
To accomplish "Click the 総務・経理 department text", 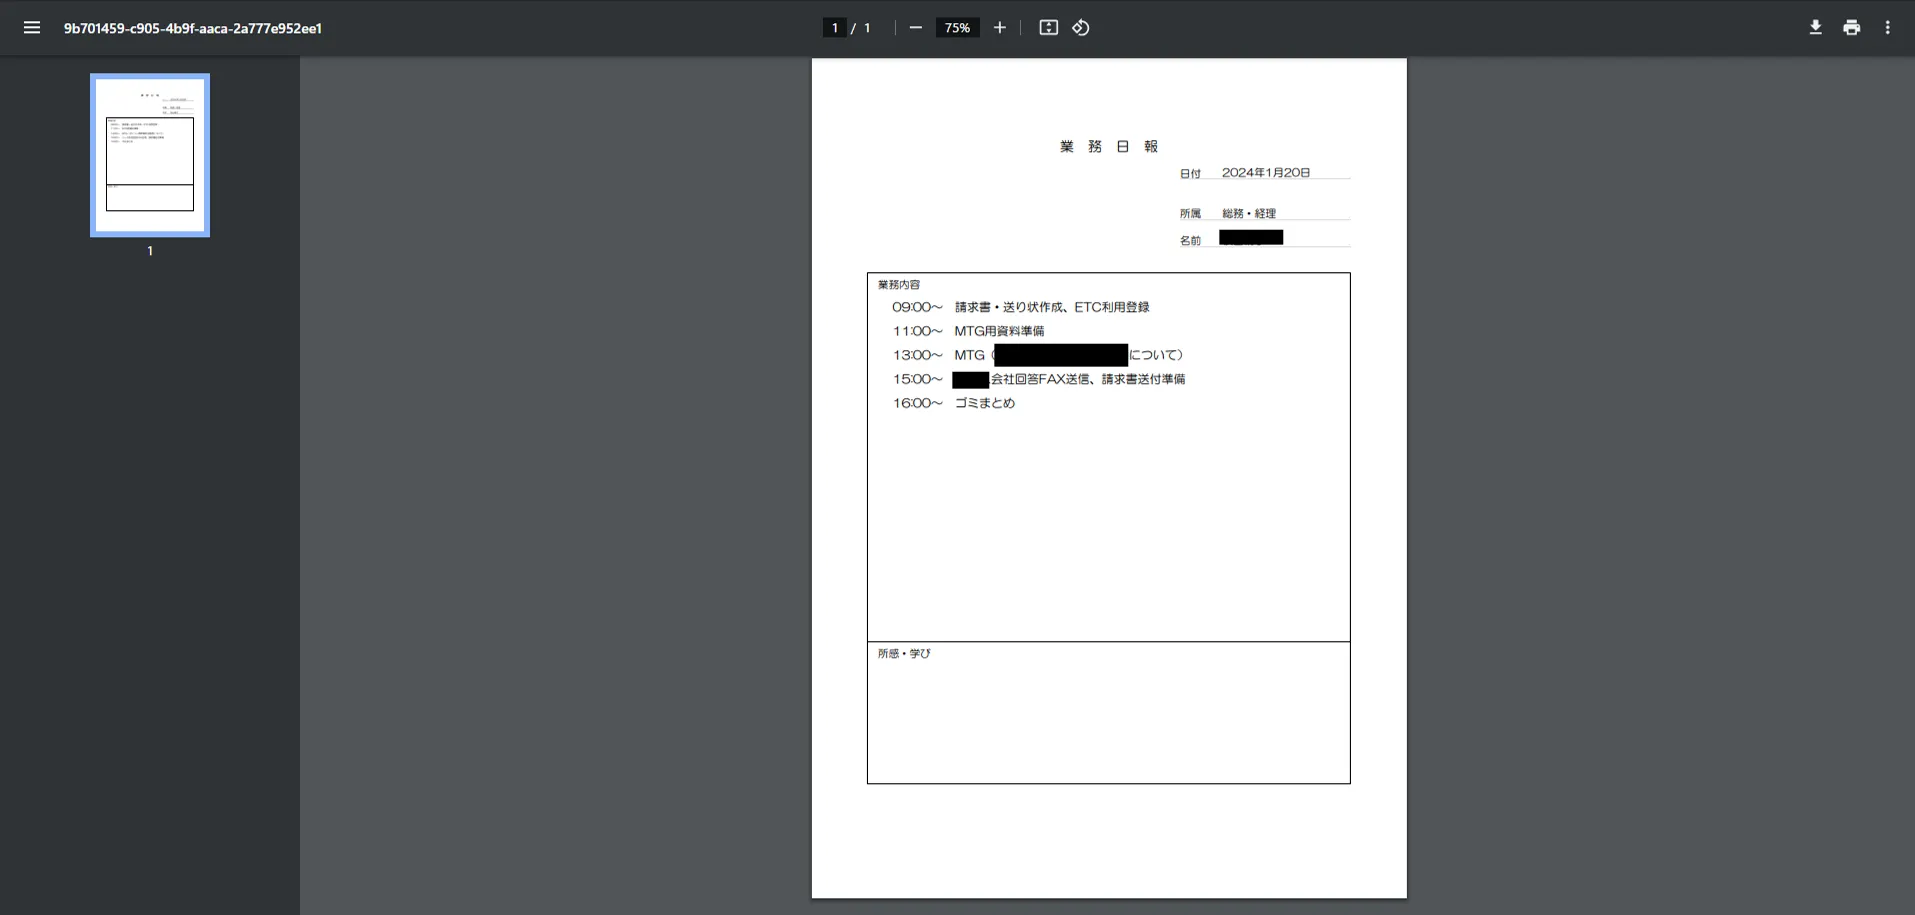I will point(1248,213).
